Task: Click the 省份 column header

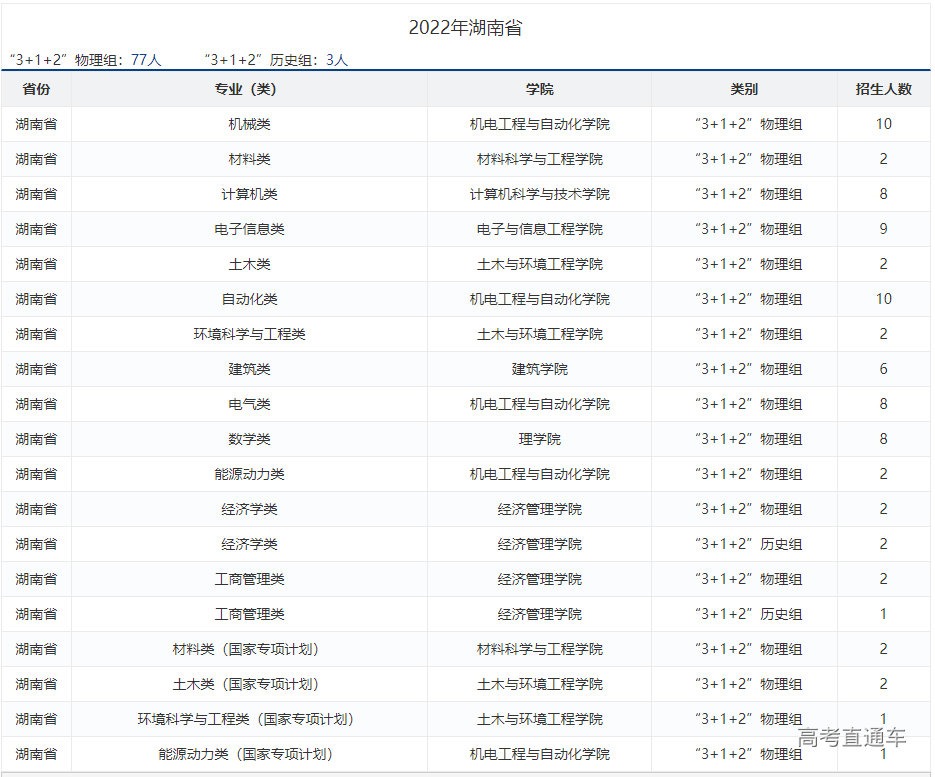Action: click(x=36, y=89)
